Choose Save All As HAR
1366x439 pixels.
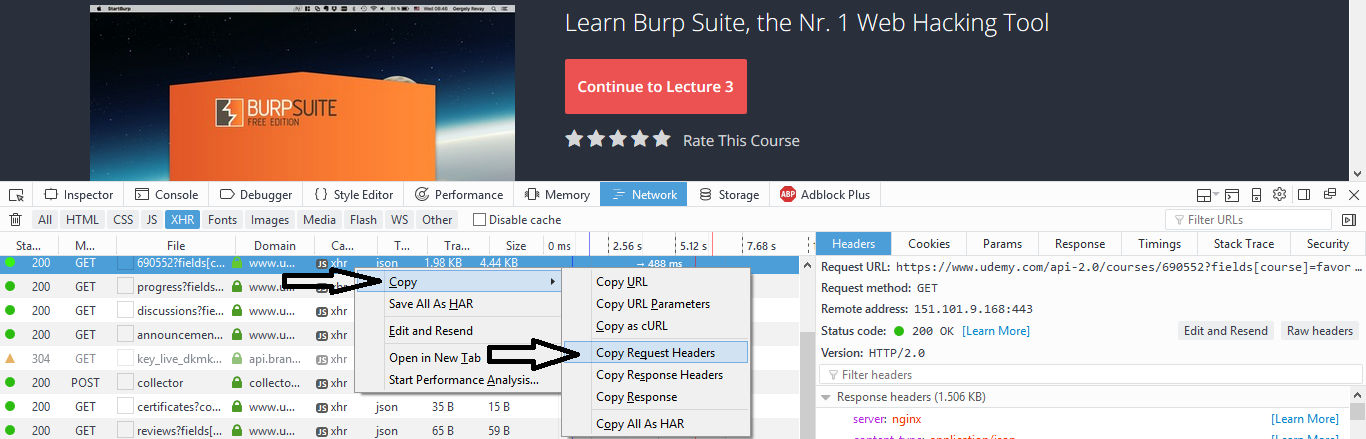[x=458, y=304]
